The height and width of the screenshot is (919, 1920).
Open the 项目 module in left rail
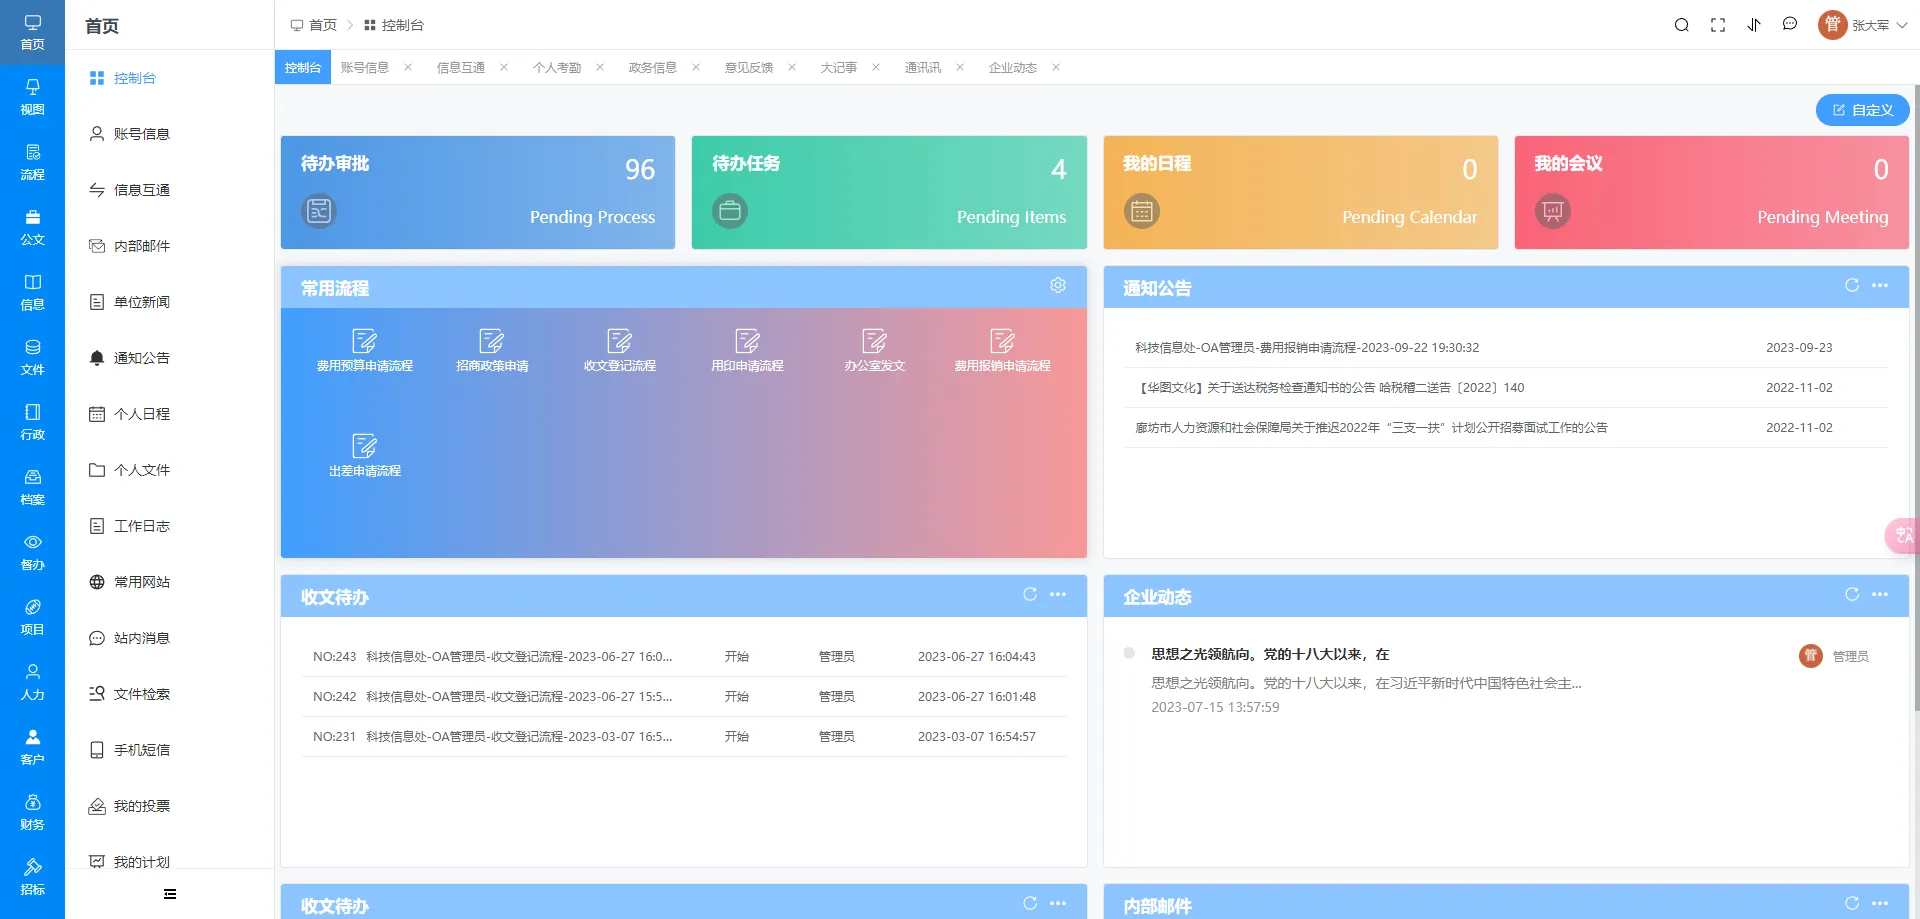32,617
